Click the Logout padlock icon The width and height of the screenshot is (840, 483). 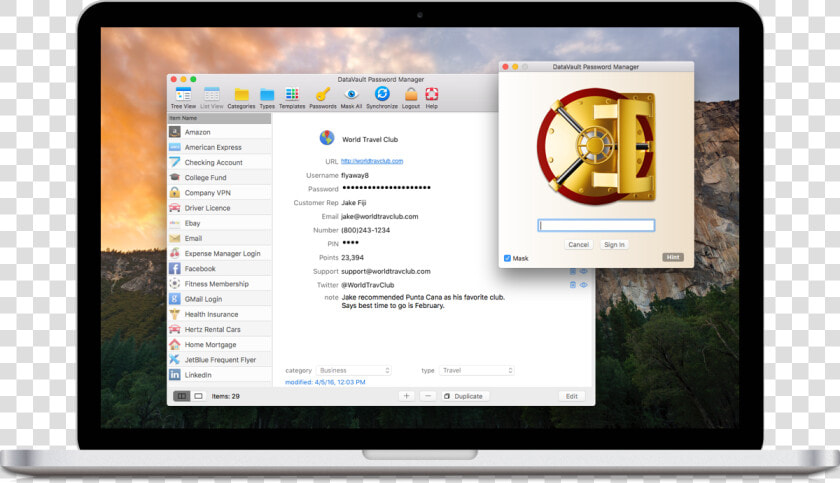pyautogui.click(x=411, y=99)
